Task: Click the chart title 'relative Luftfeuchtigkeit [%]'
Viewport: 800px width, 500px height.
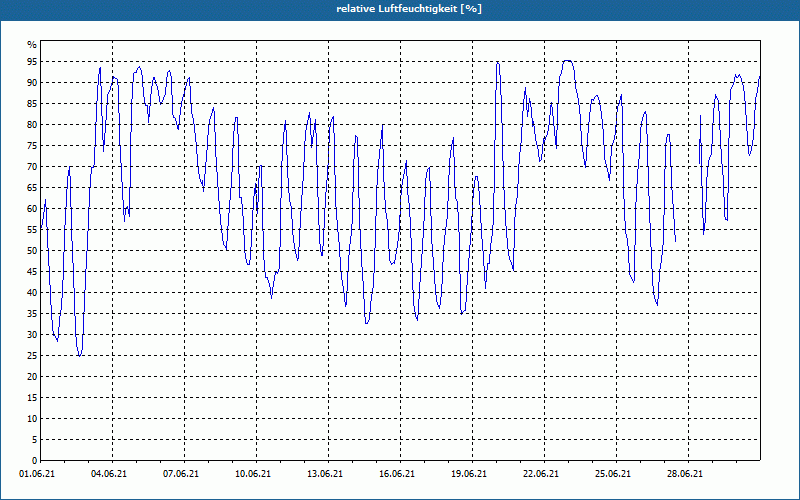Action: 409,9
